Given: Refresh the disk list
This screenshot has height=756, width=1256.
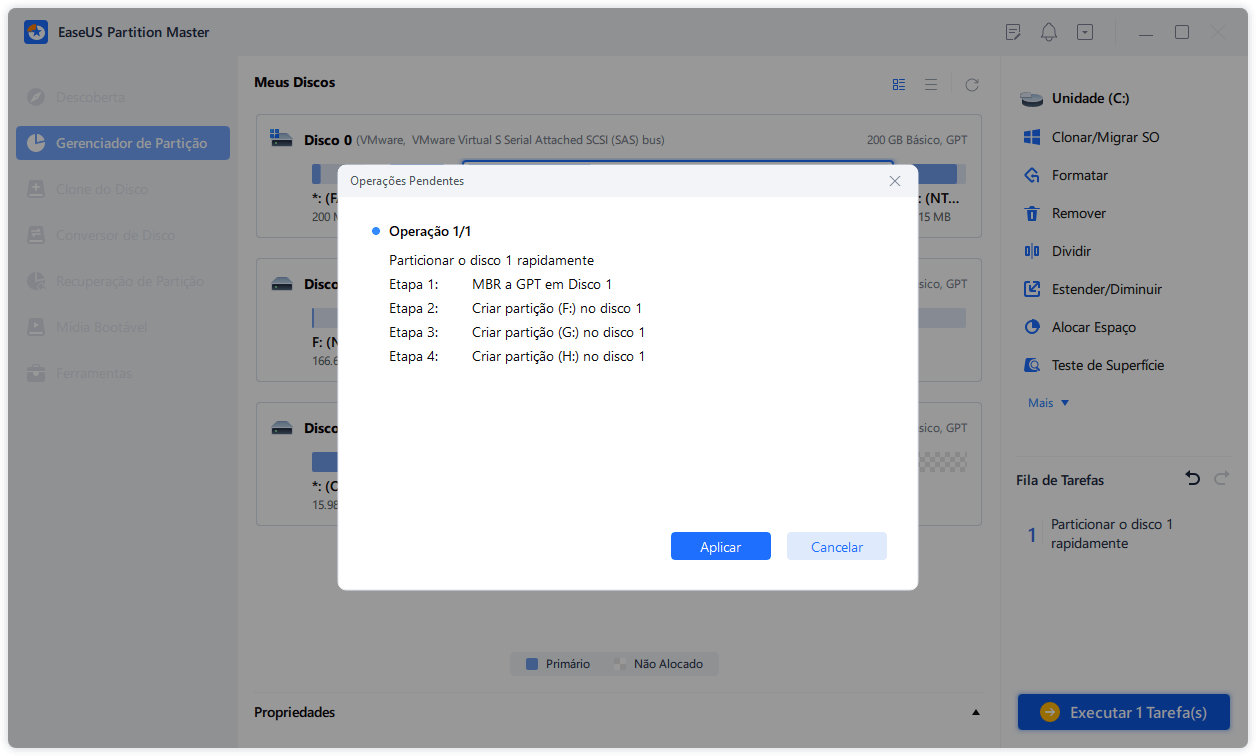Looking at the screenshot, I should pos(971,85).
